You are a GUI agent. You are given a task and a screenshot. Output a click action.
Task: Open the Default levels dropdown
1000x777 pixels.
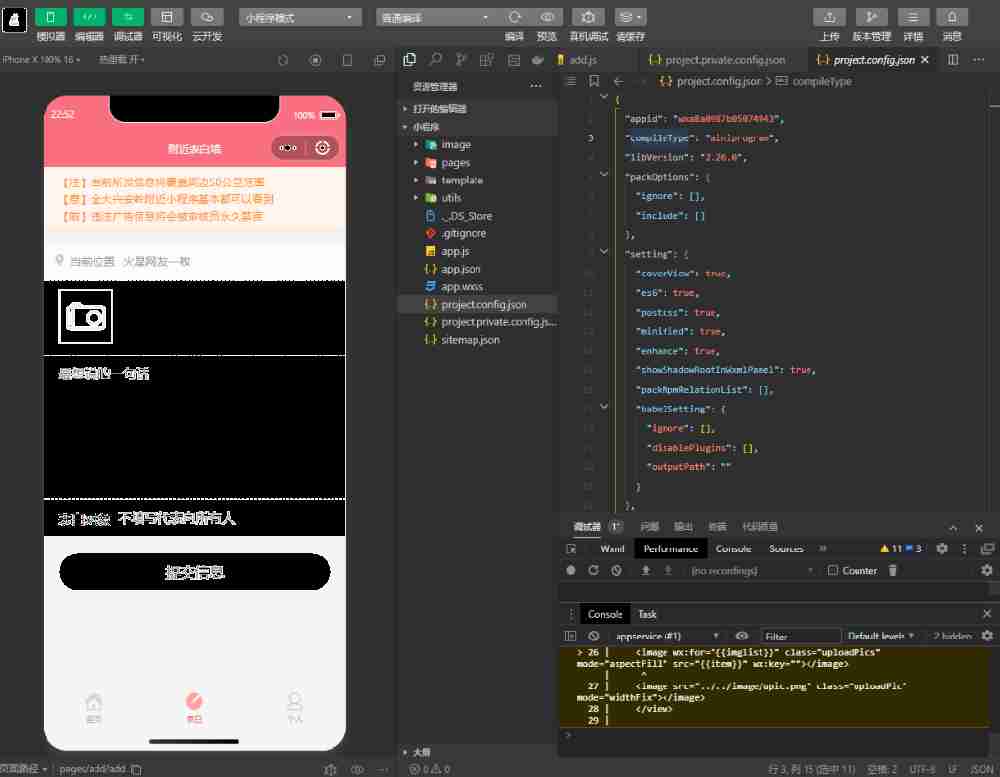[881, 636]
